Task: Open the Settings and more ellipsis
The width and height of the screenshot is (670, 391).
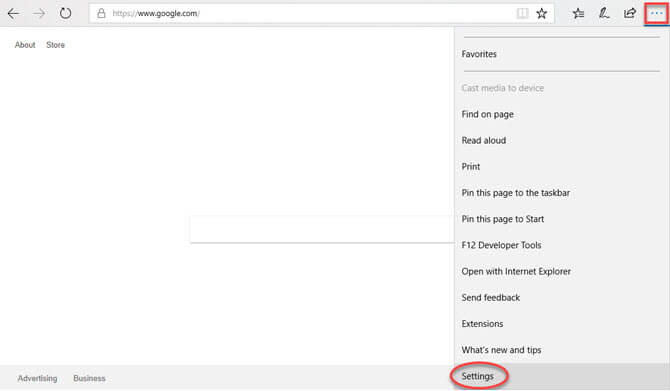Action: coord(656,13)
